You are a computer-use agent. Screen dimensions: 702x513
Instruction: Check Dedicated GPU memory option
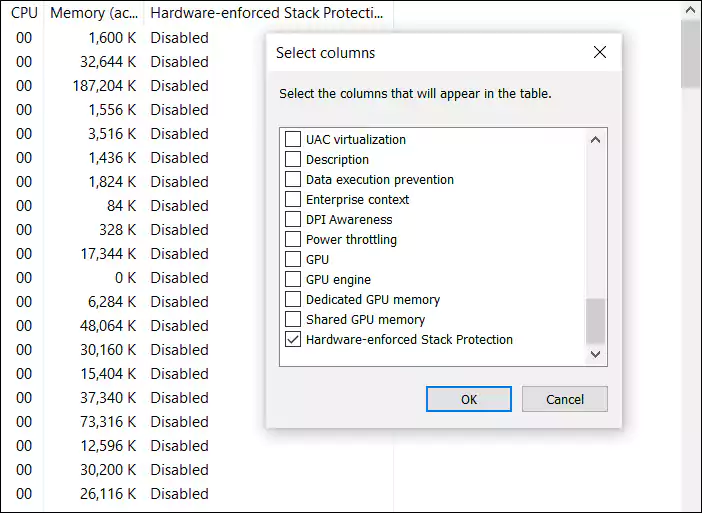click(293, 299)
